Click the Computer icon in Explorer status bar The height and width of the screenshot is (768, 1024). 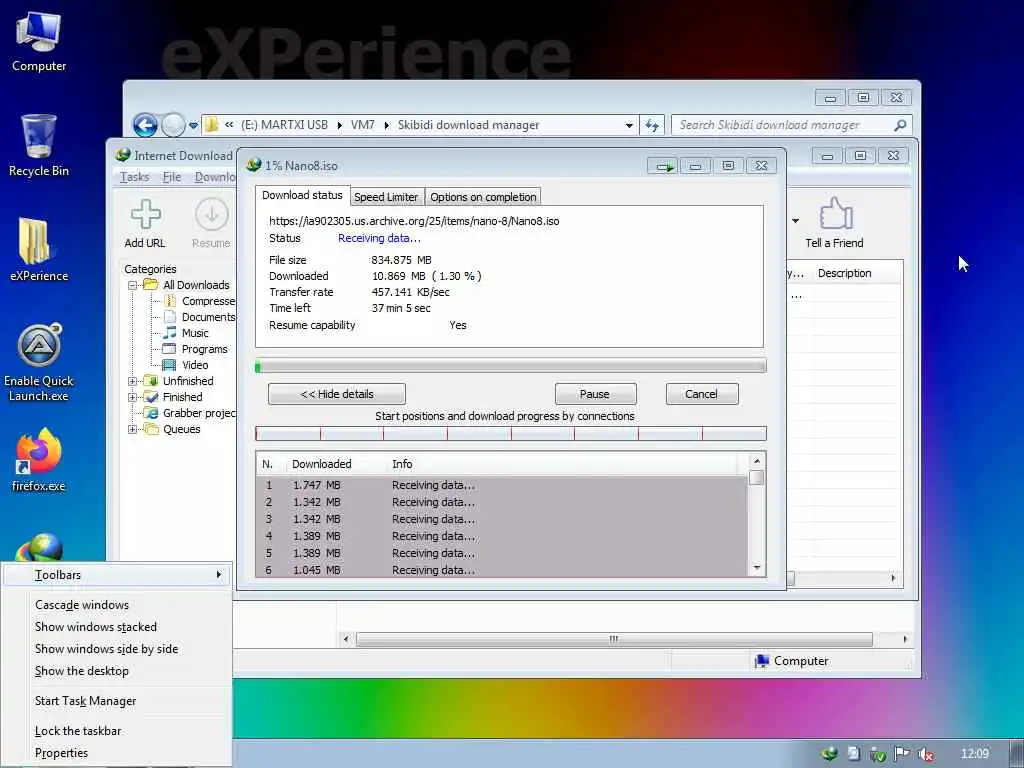[761, 661]
